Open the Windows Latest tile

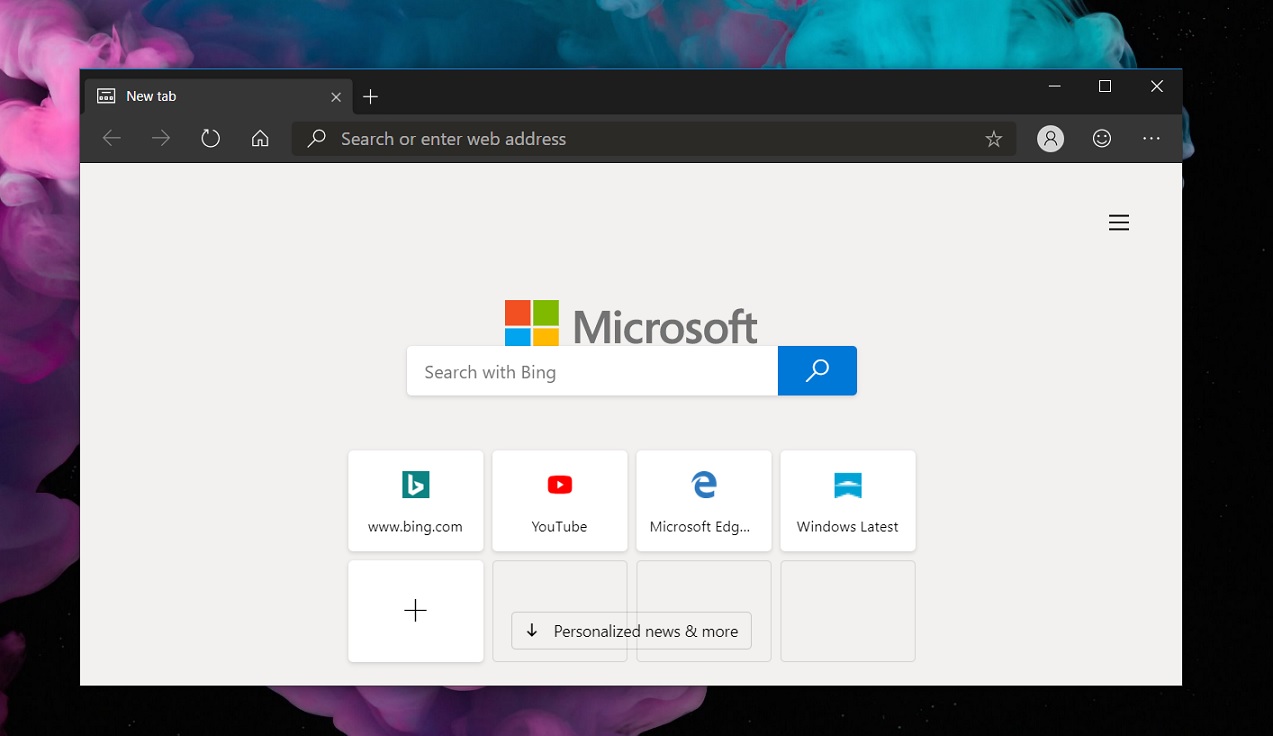[x=847, y=500]
